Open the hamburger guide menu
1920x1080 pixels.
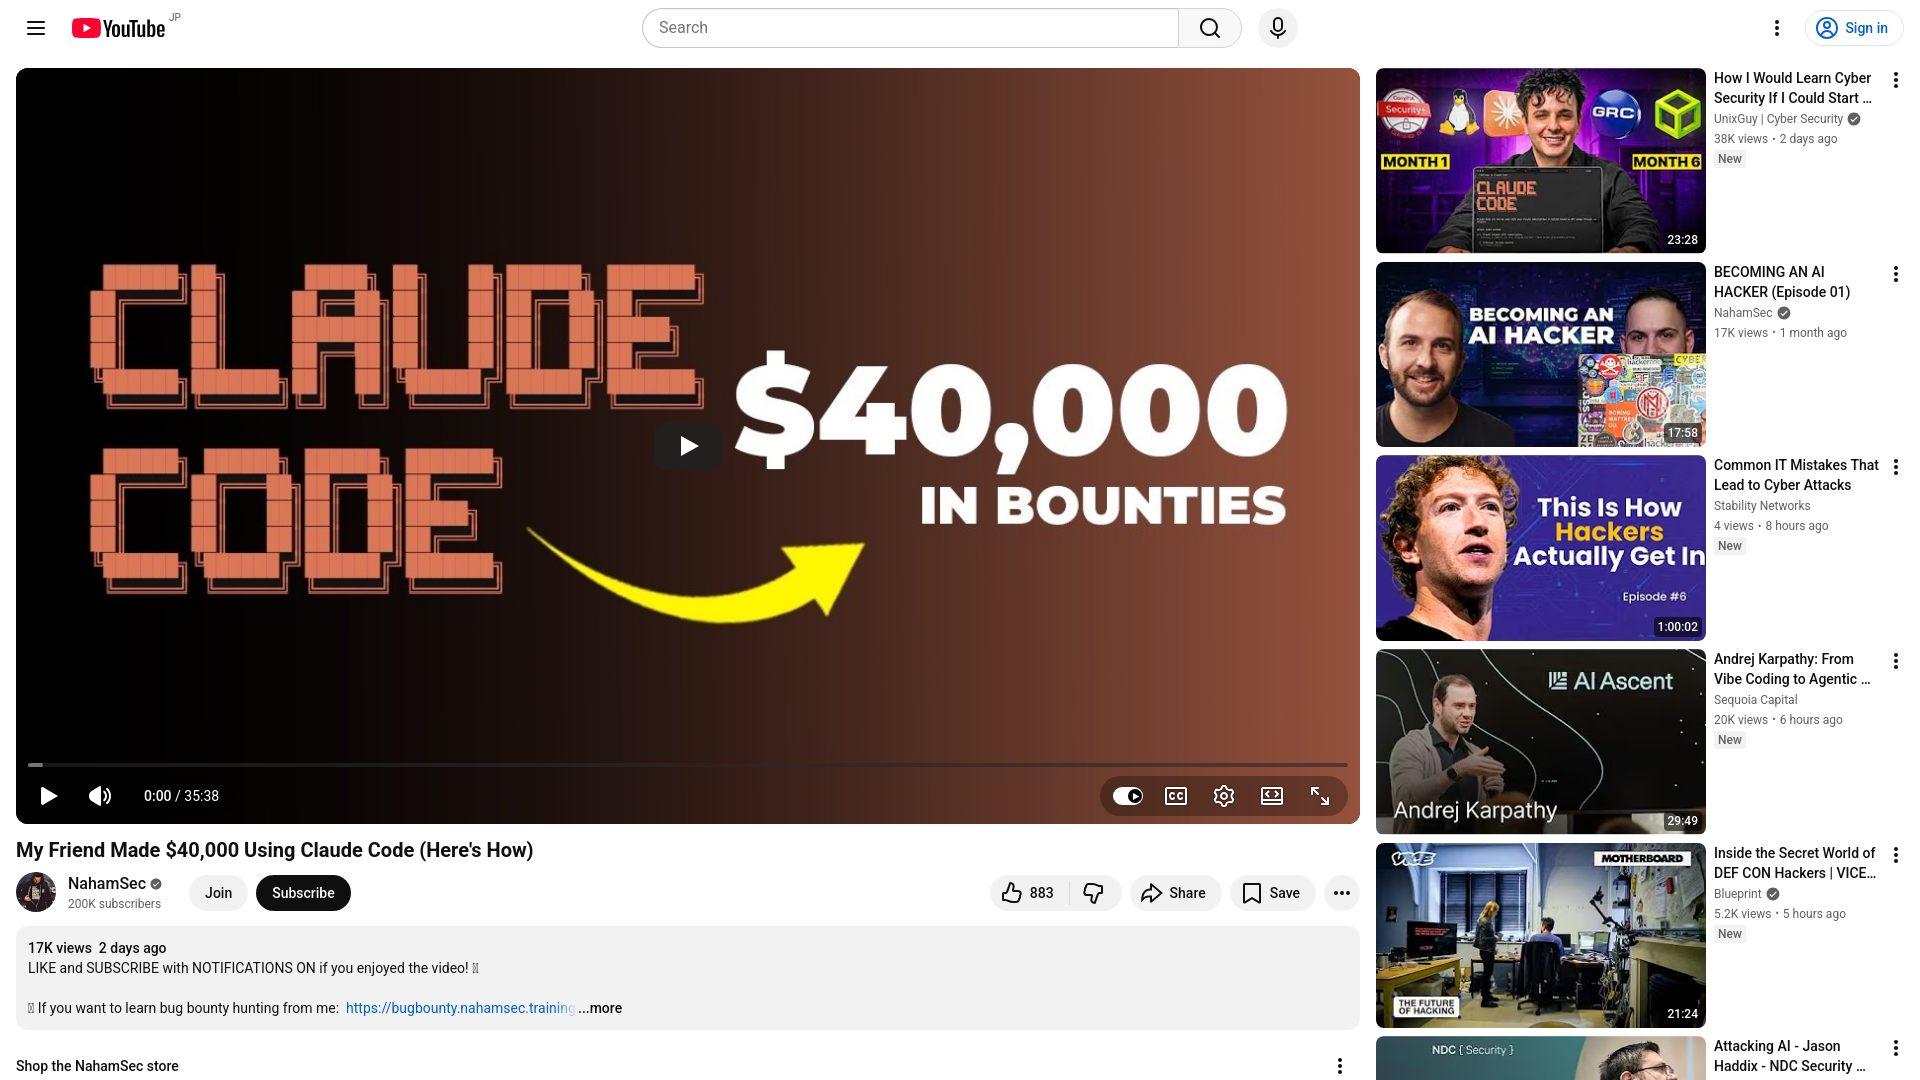(36, 28)
